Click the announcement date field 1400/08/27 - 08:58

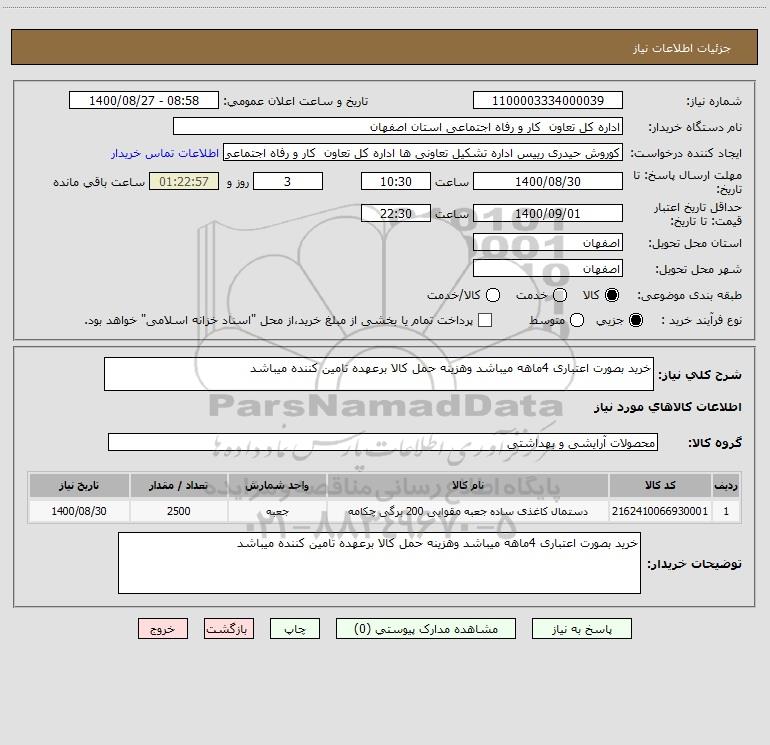pyautogui.click(x=144, y=100)
